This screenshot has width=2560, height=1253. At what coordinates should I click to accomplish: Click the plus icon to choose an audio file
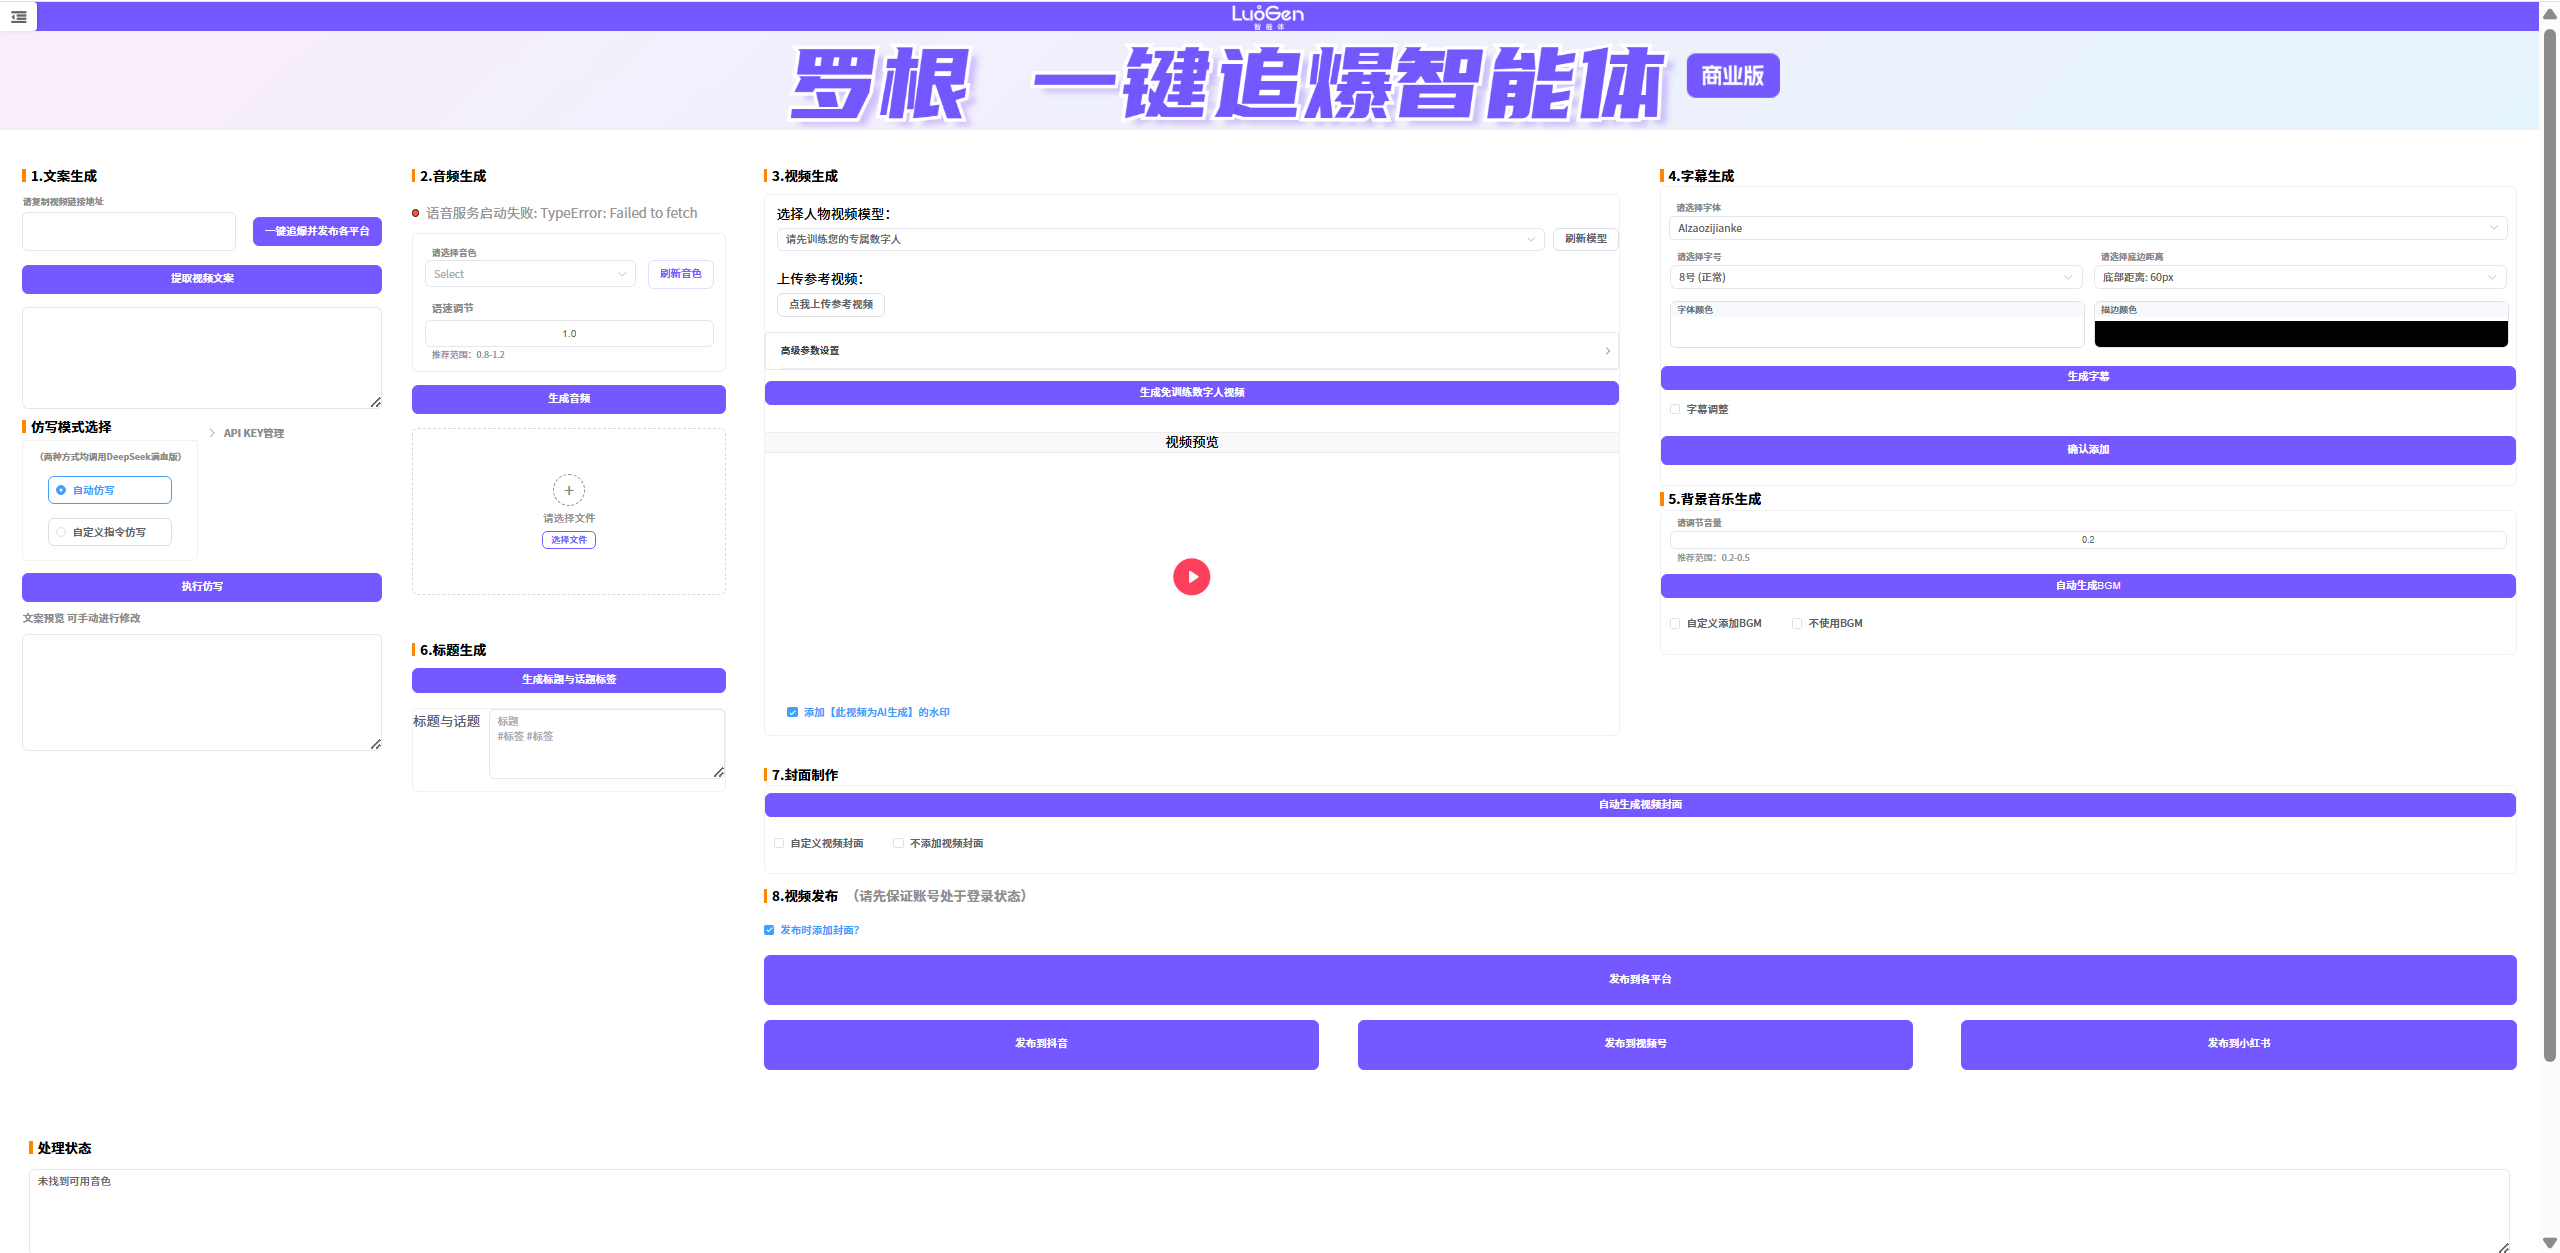click(x=568, y=490)
